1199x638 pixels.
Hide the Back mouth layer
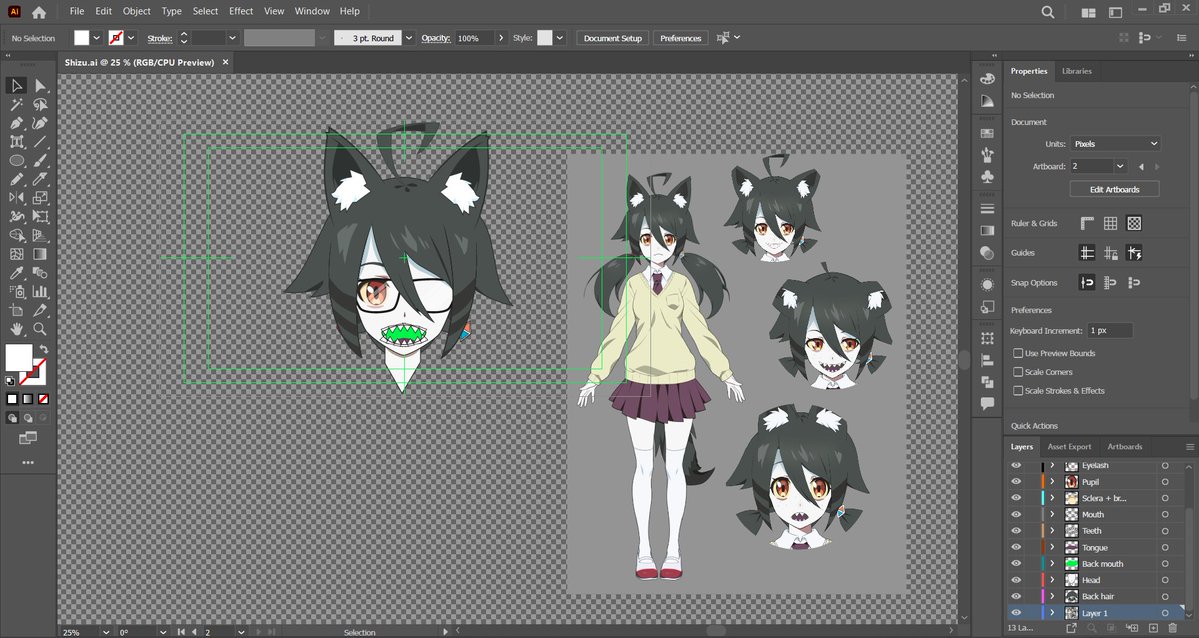pos(1015,564)
